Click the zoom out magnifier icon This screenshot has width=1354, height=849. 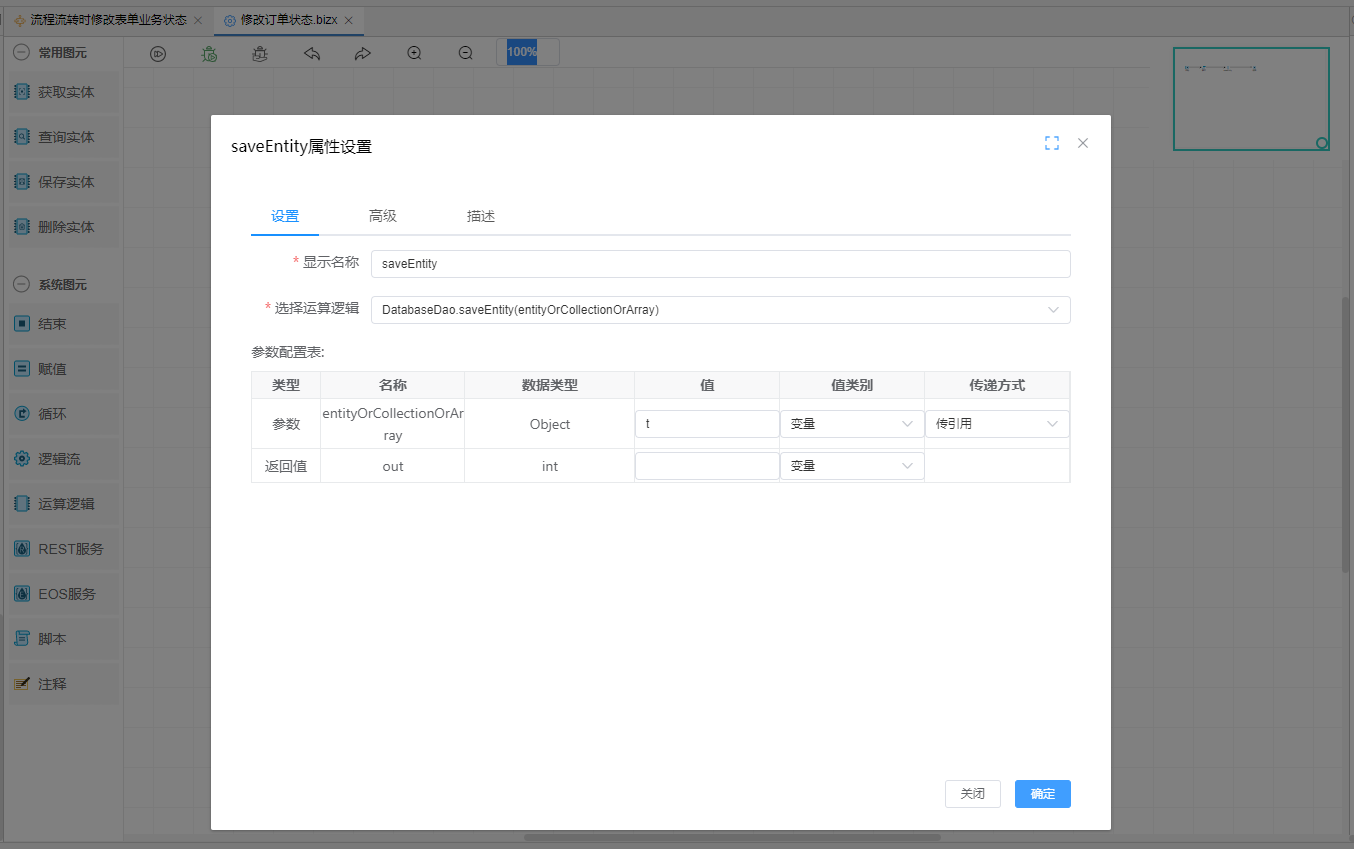point(465,53)
